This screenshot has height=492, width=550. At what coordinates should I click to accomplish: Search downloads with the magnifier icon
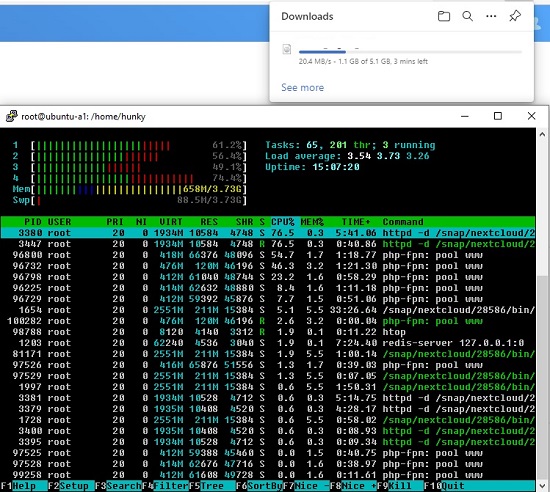click(x=467, y=16)
